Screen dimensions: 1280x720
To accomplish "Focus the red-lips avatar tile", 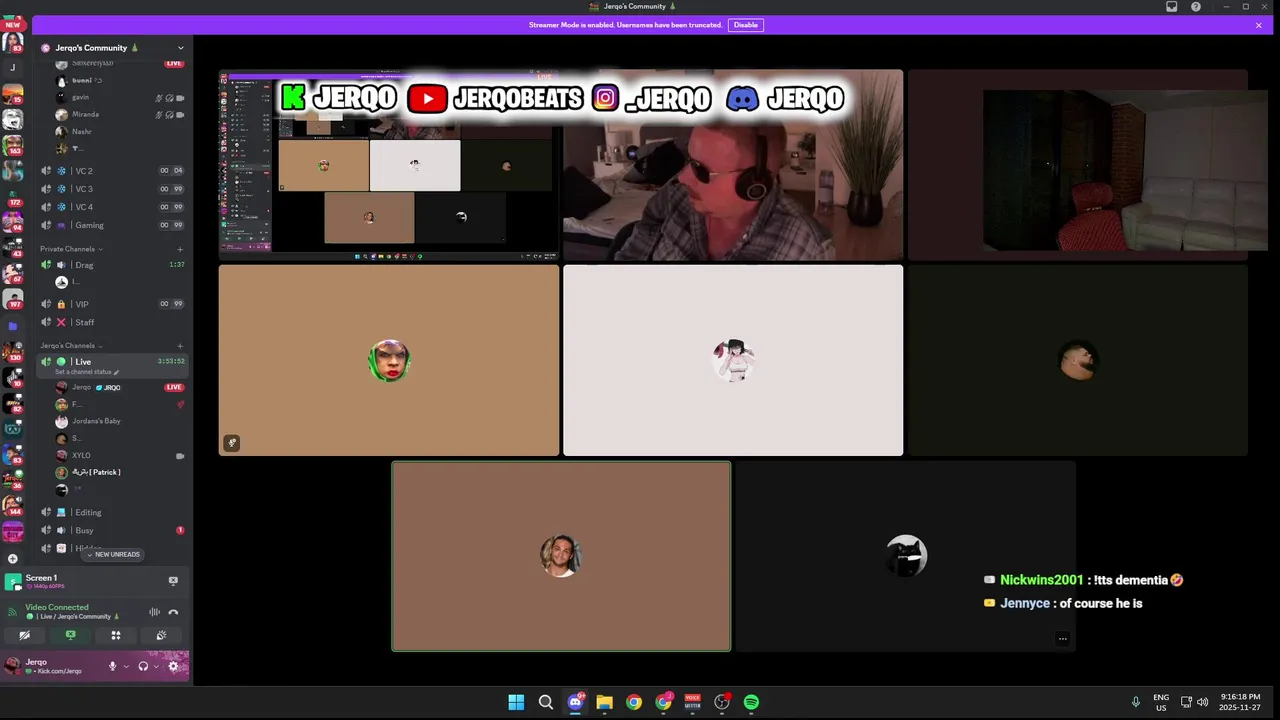I will (389, 360).
